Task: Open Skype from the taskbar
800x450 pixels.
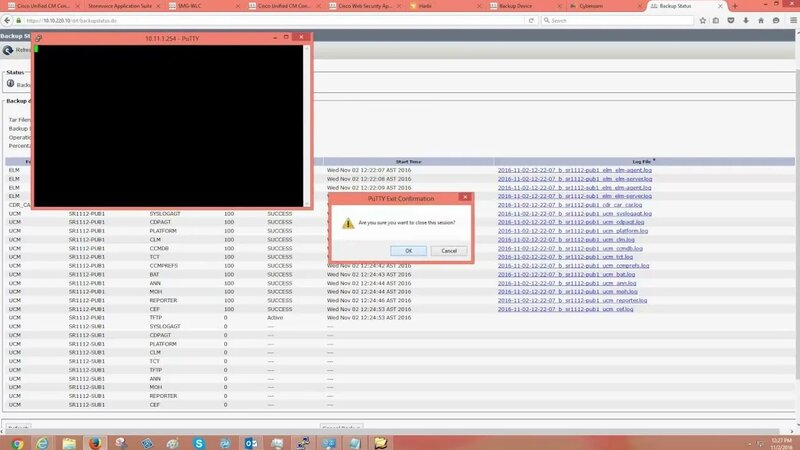Action: point(199,443)
